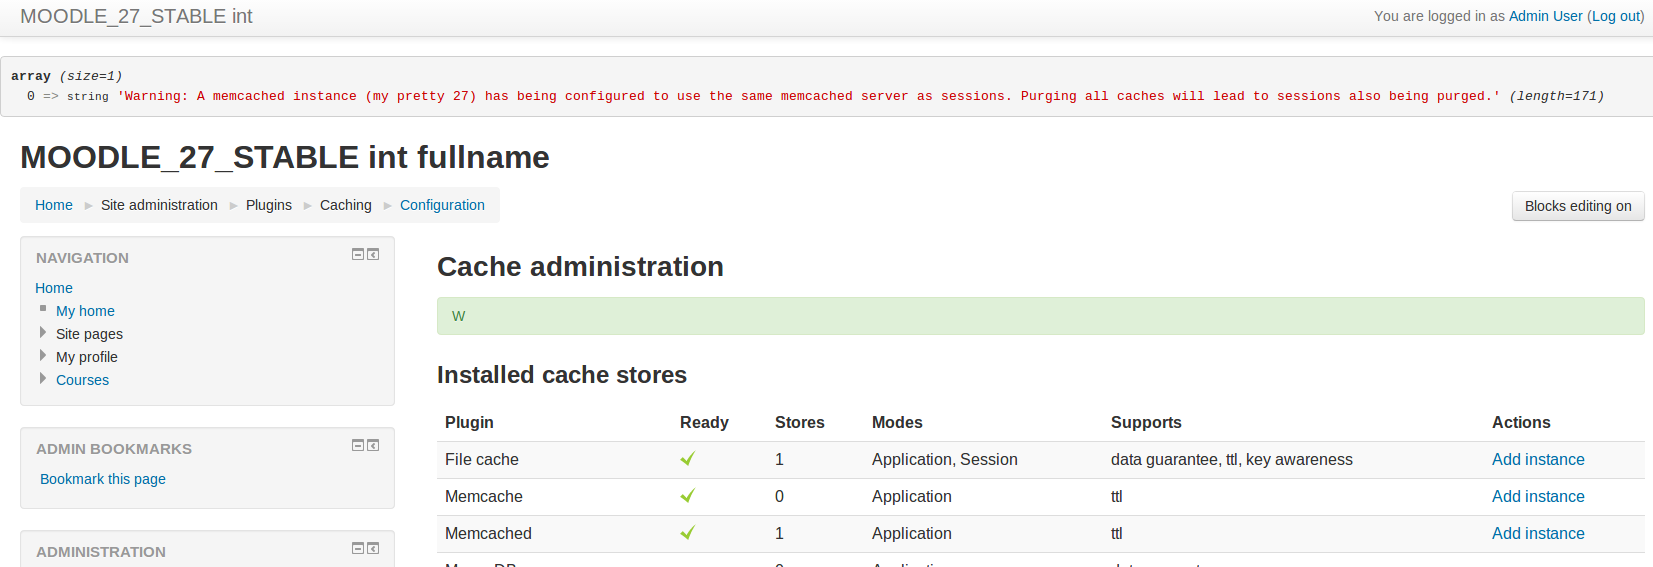
Task: Click the Installed cache stores heading
Action: (x=562, y=375)
